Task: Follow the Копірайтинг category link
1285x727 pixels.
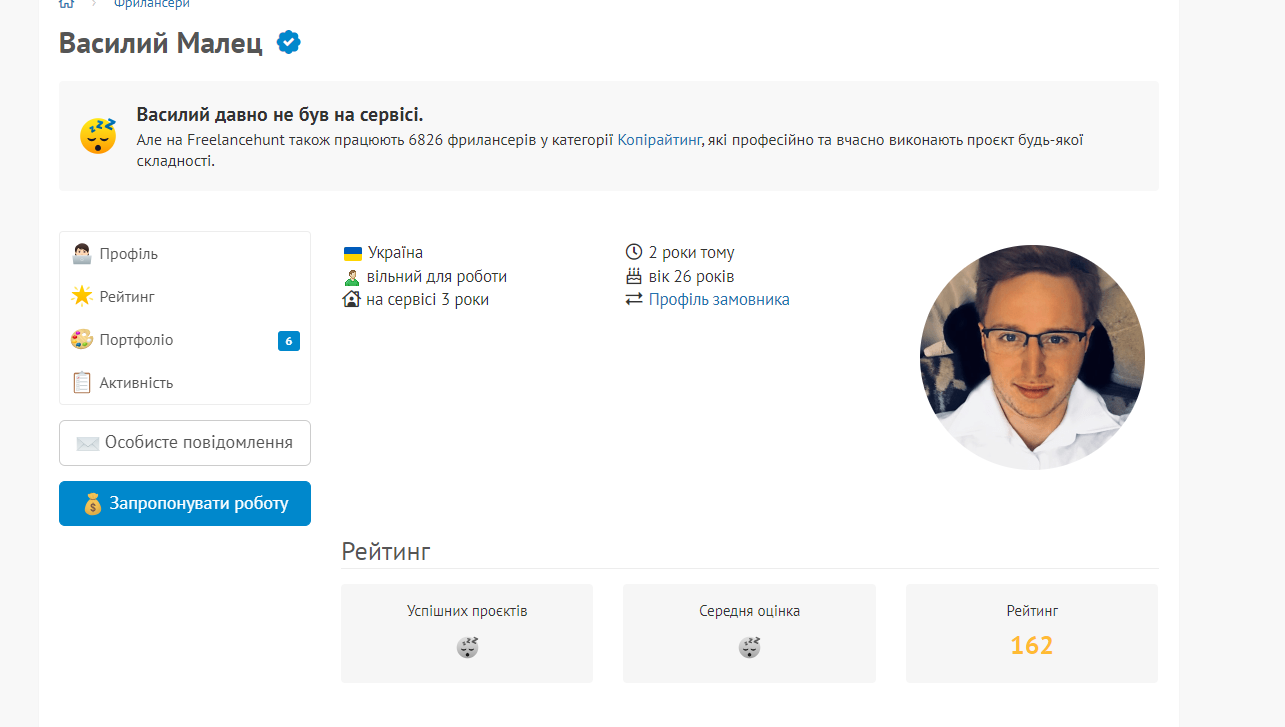Action: pos(659,140)
